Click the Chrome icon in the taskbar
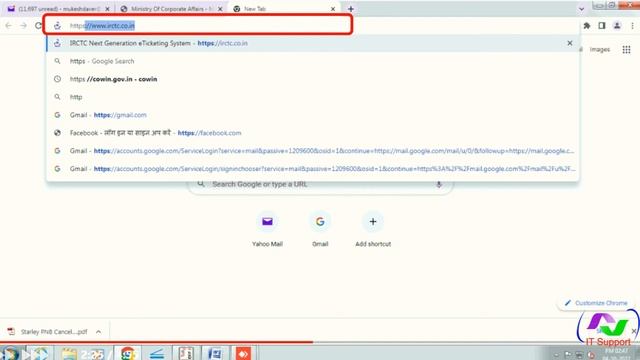Screen dimensions: 640x360 tap(128, 353)
